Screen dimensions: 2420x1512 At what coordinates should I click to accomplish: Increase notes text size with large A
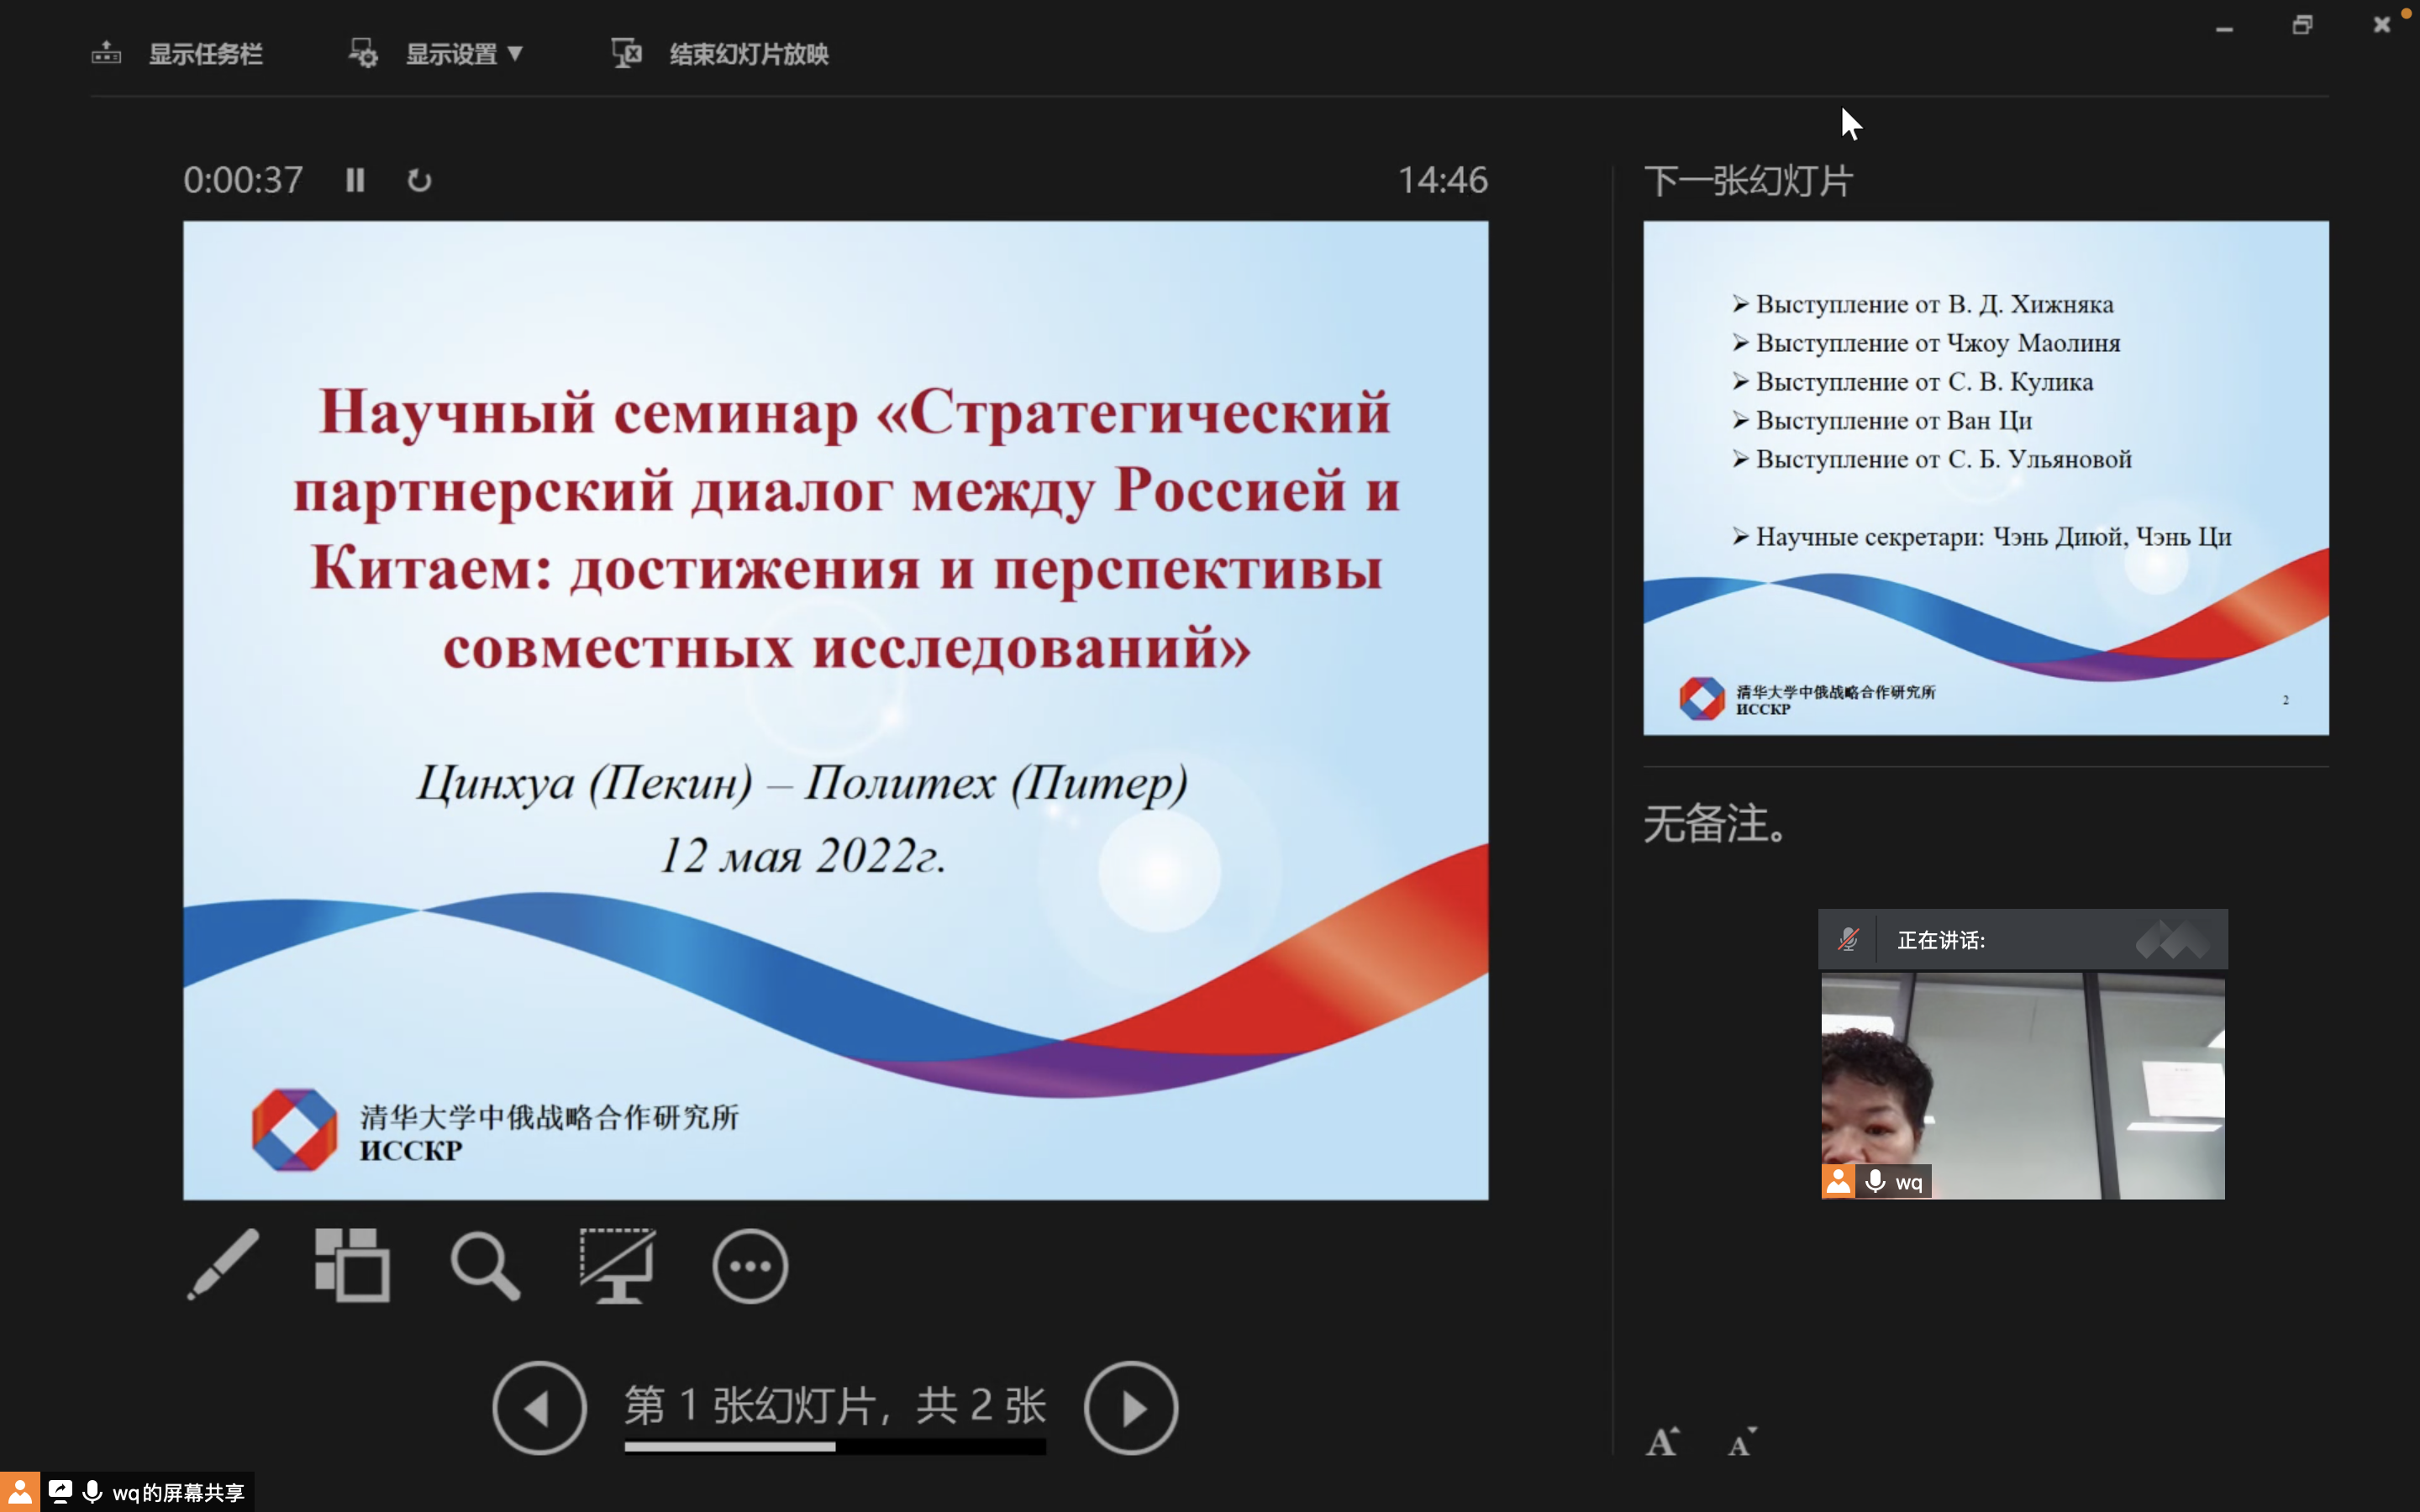coord(1662,1442)
